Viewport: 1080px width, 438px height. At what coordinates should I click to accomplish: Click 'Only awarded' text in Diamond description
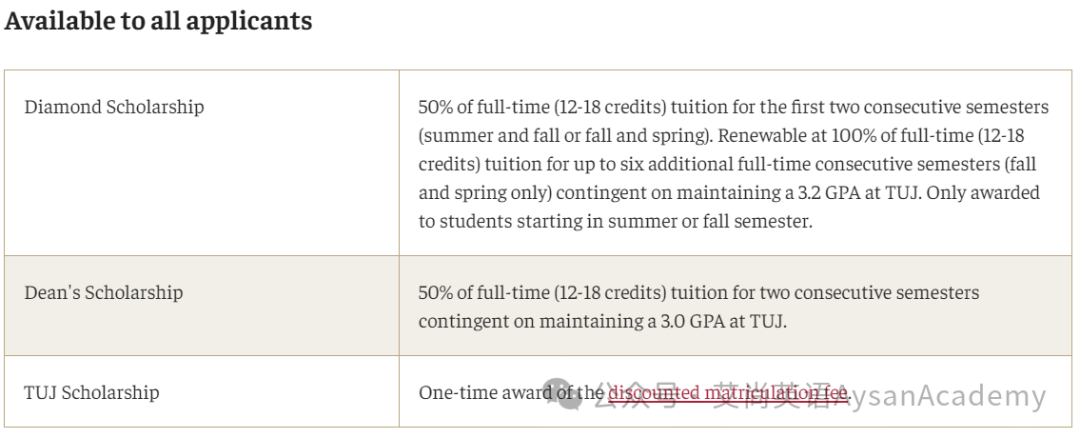point(982,194)
